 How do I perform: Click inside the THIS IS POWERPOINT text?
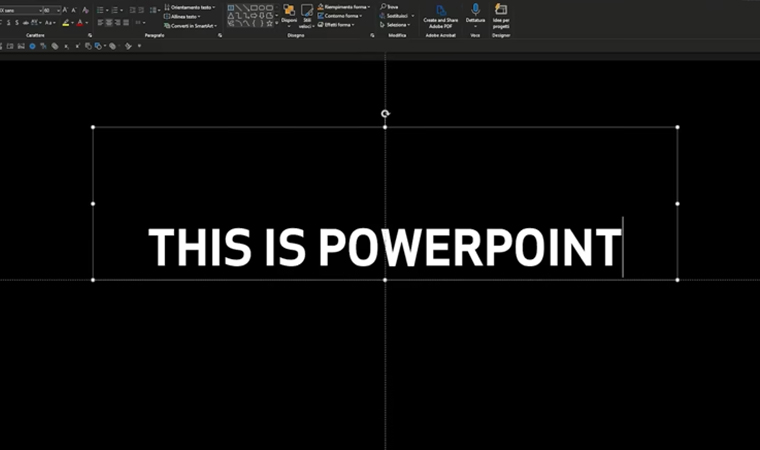pos(384,247)
